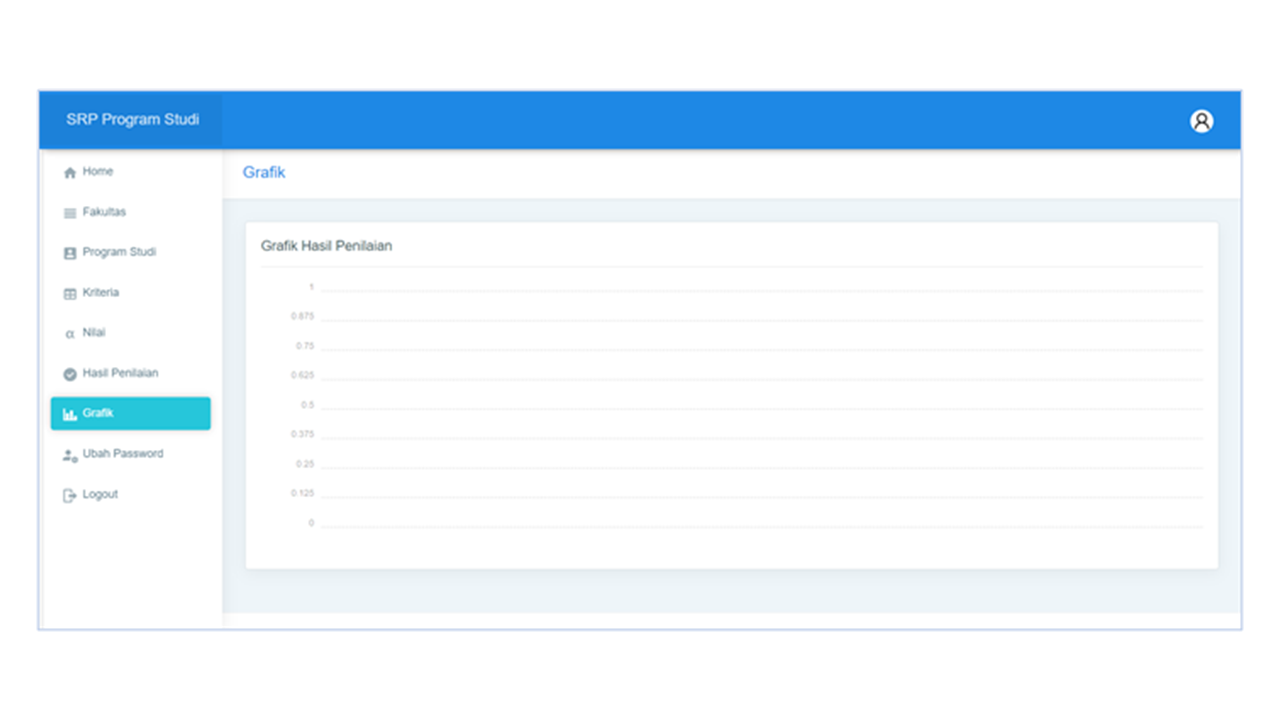The width and height of the screenshot is (1280, 720).
Task: Click the Fakultas list icon
Action: [70, 213]
